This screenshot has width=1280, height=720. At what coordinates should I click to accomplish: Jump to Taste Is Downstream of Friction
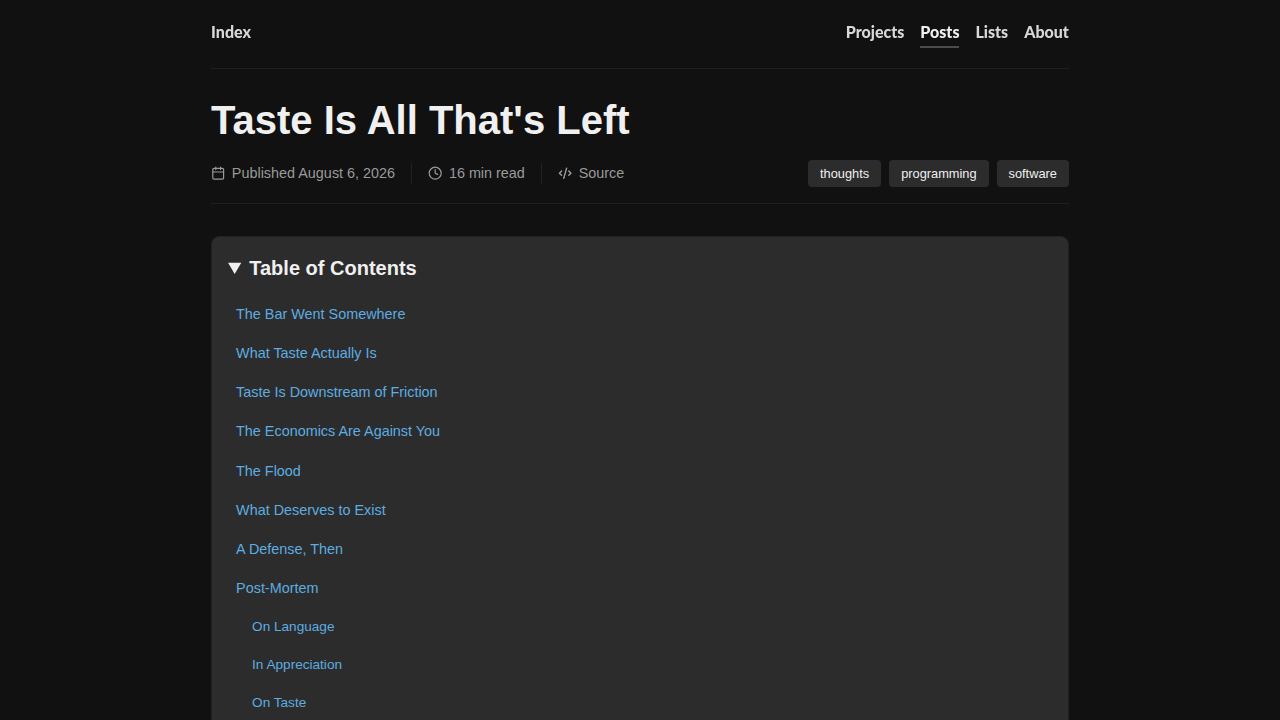[x=336, y=392]
